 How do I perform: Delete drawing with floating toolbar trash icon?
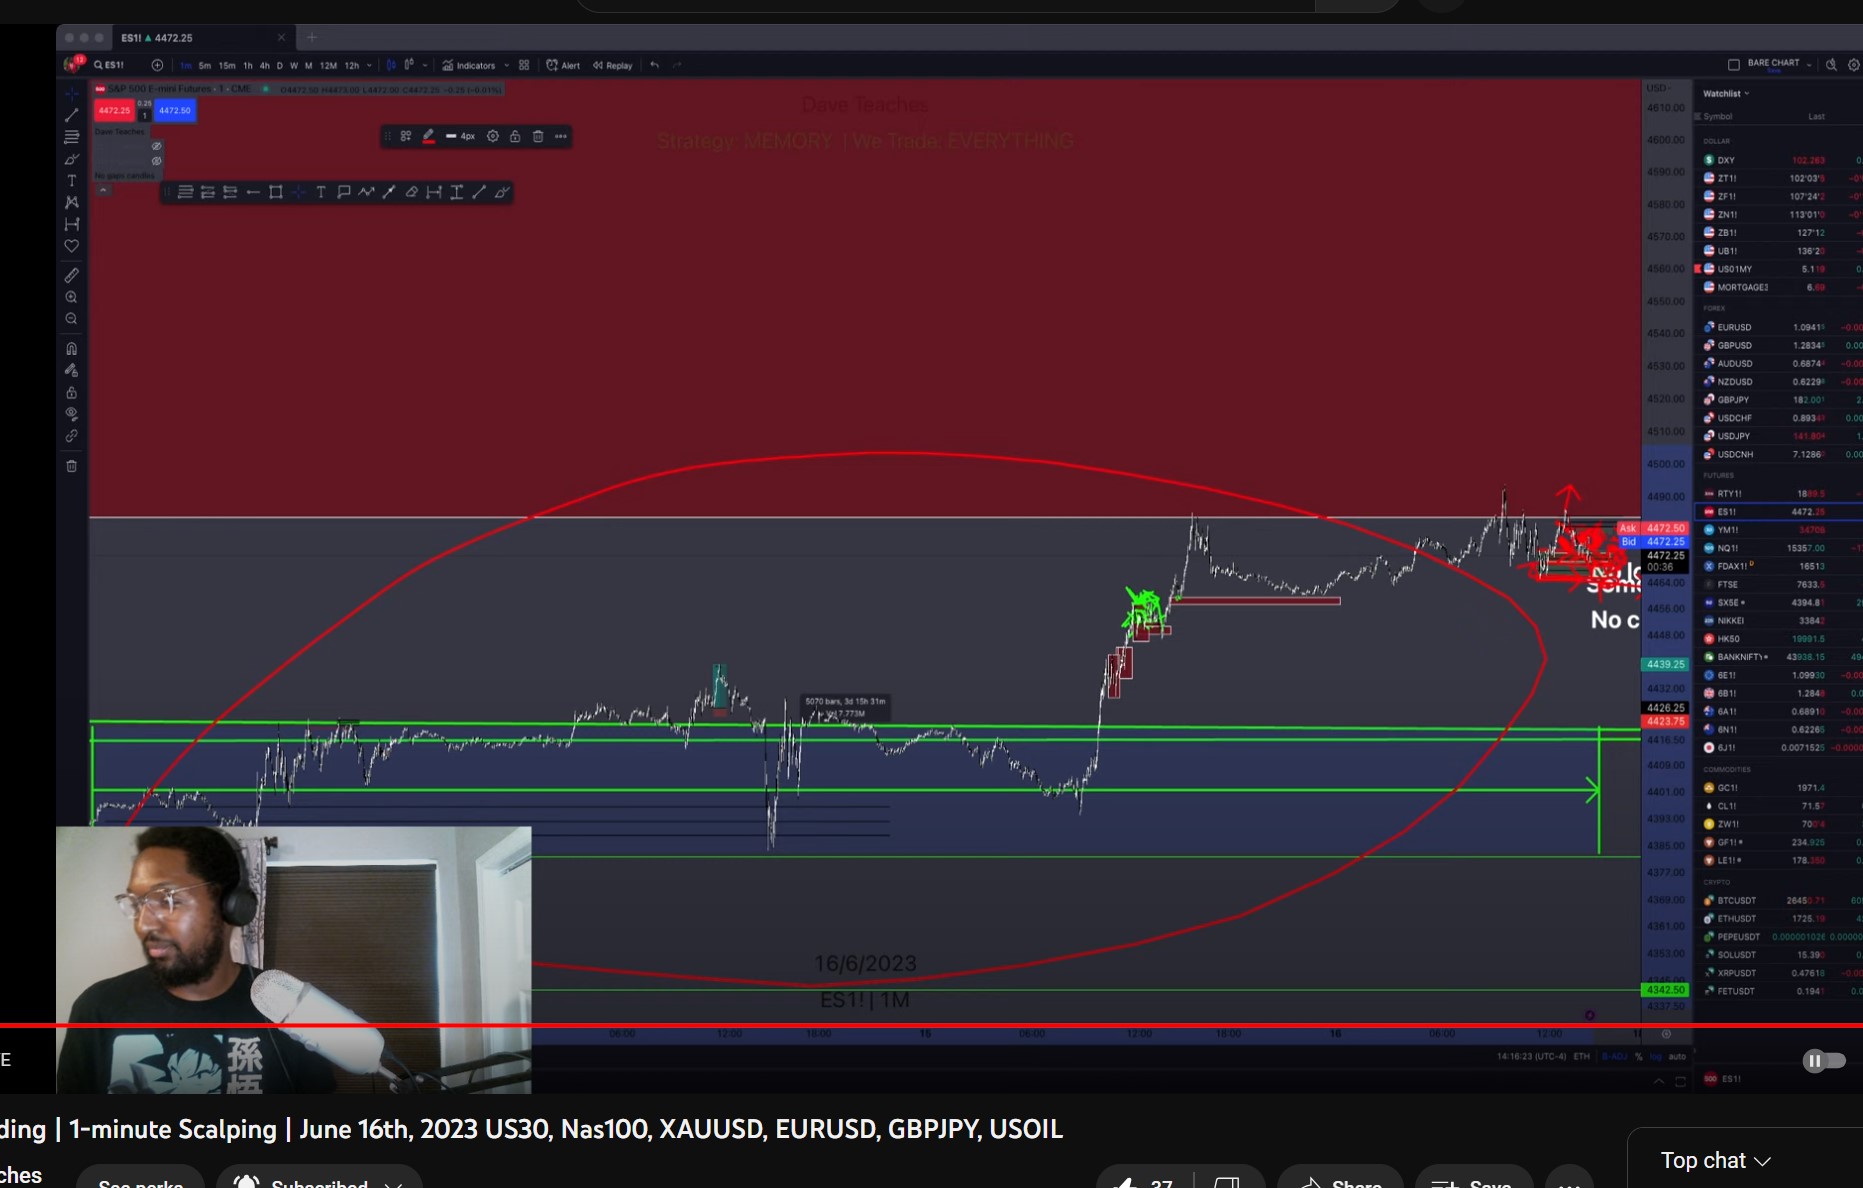pos(538,136)
